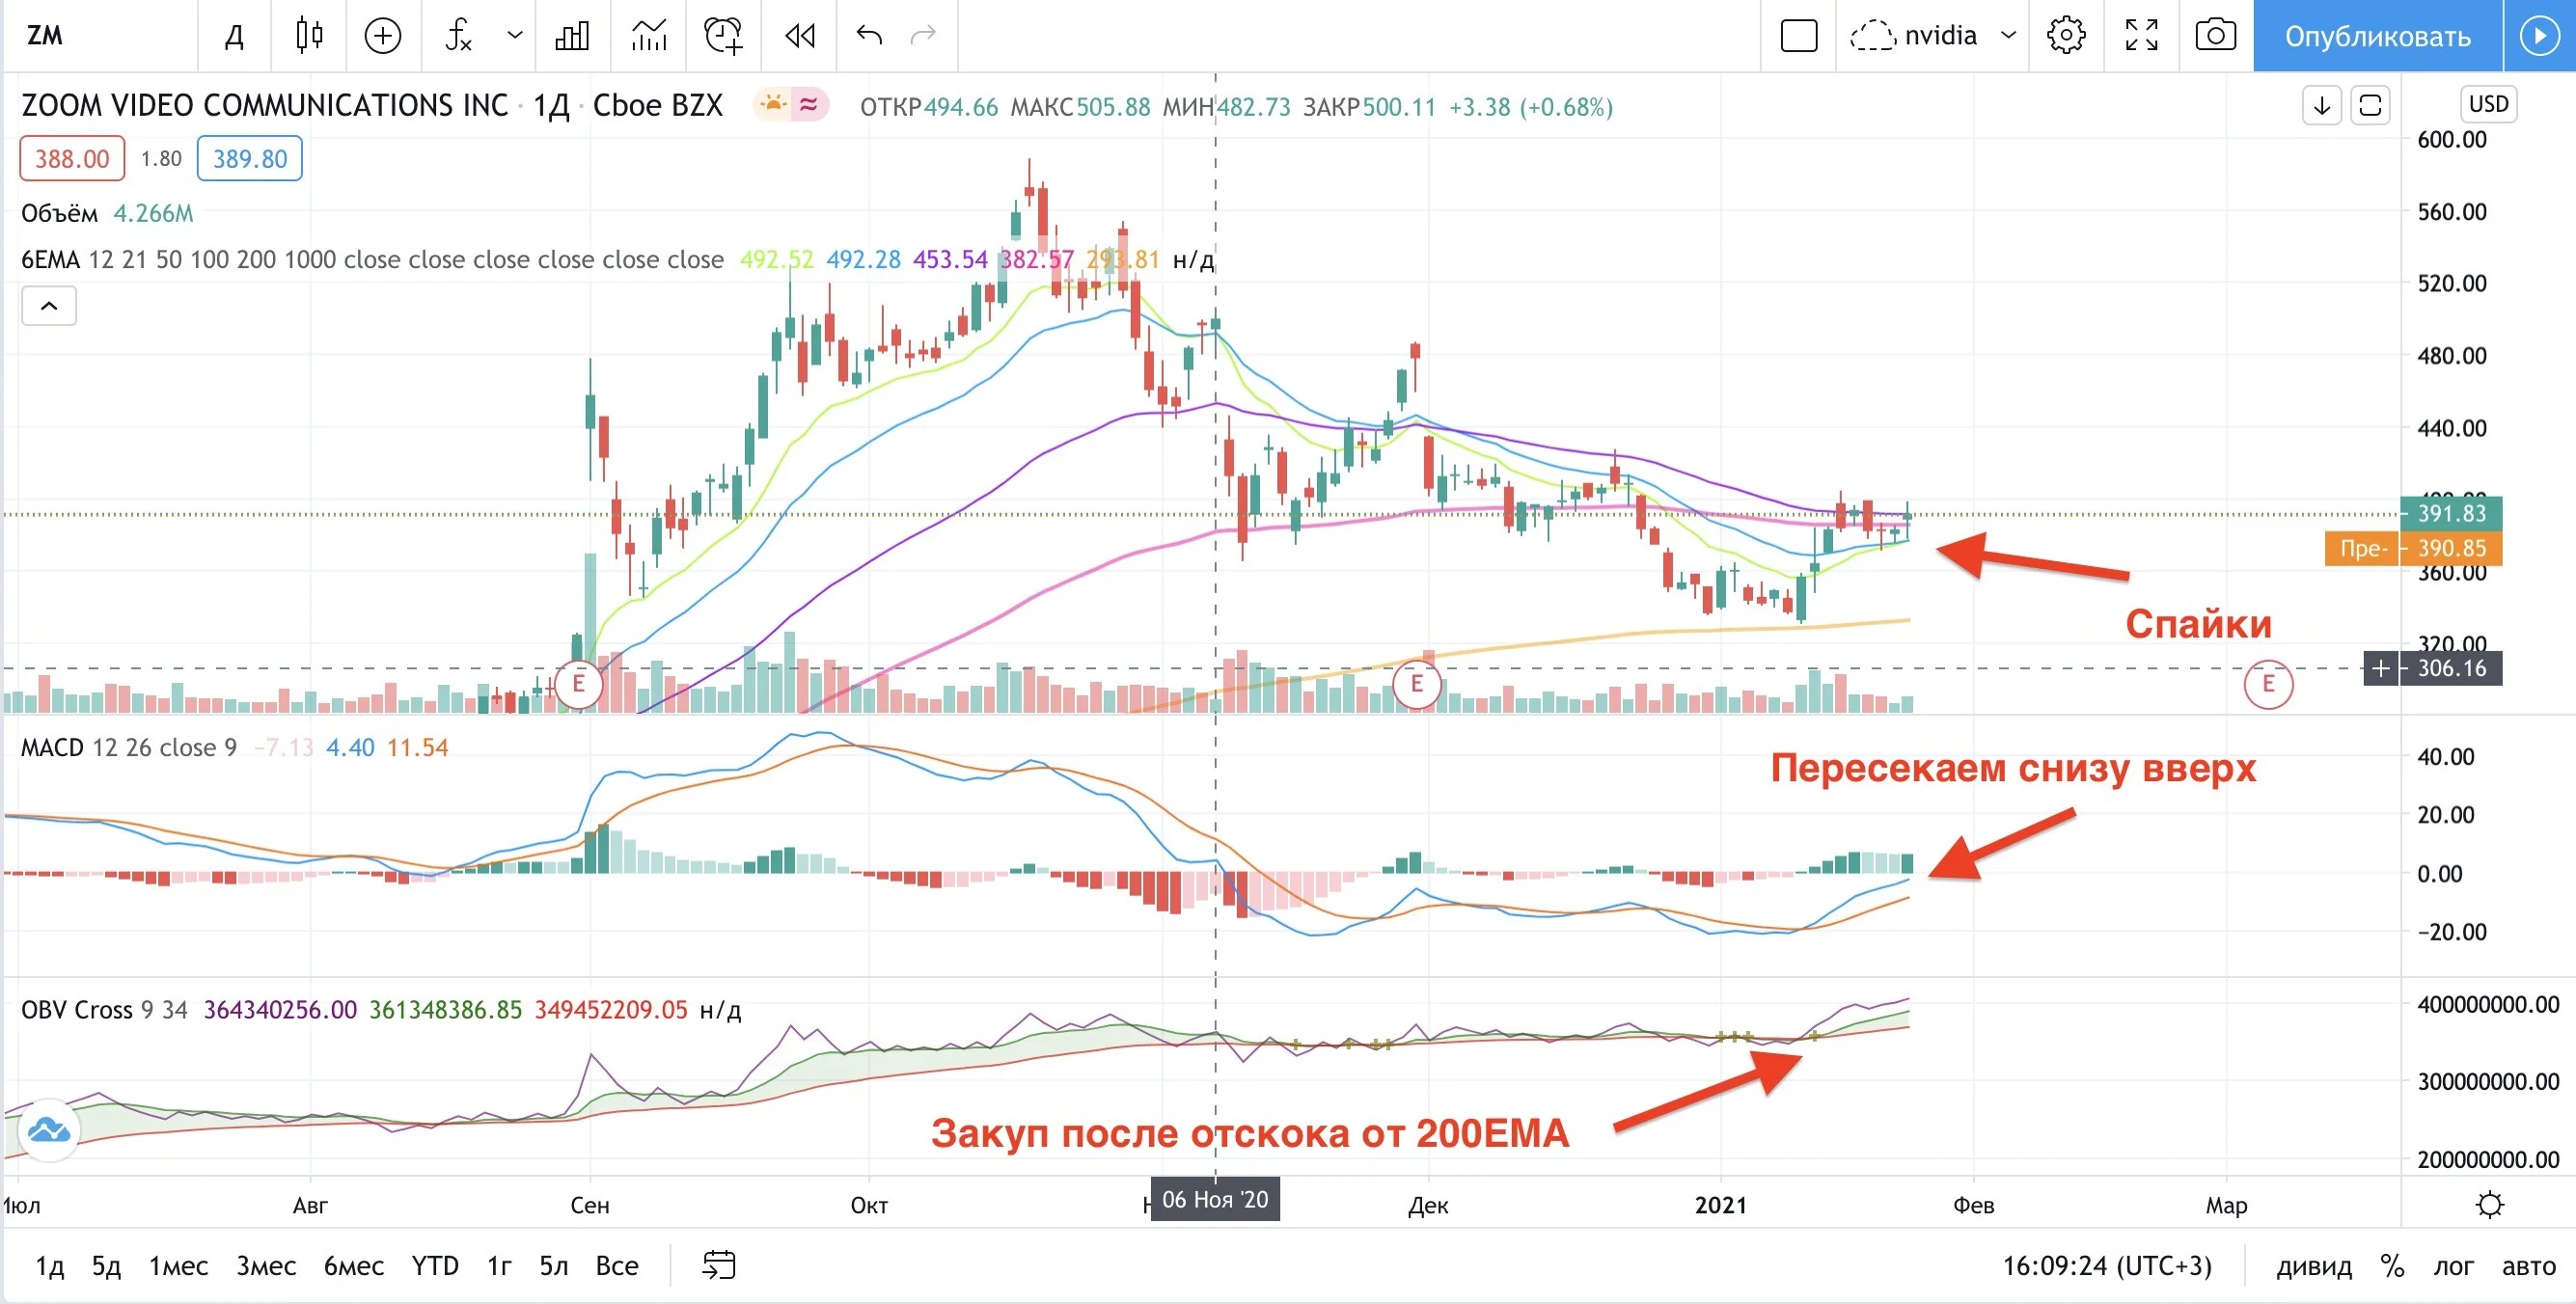
Task: Open the indicator templates icon
Action: coord(649,36)
